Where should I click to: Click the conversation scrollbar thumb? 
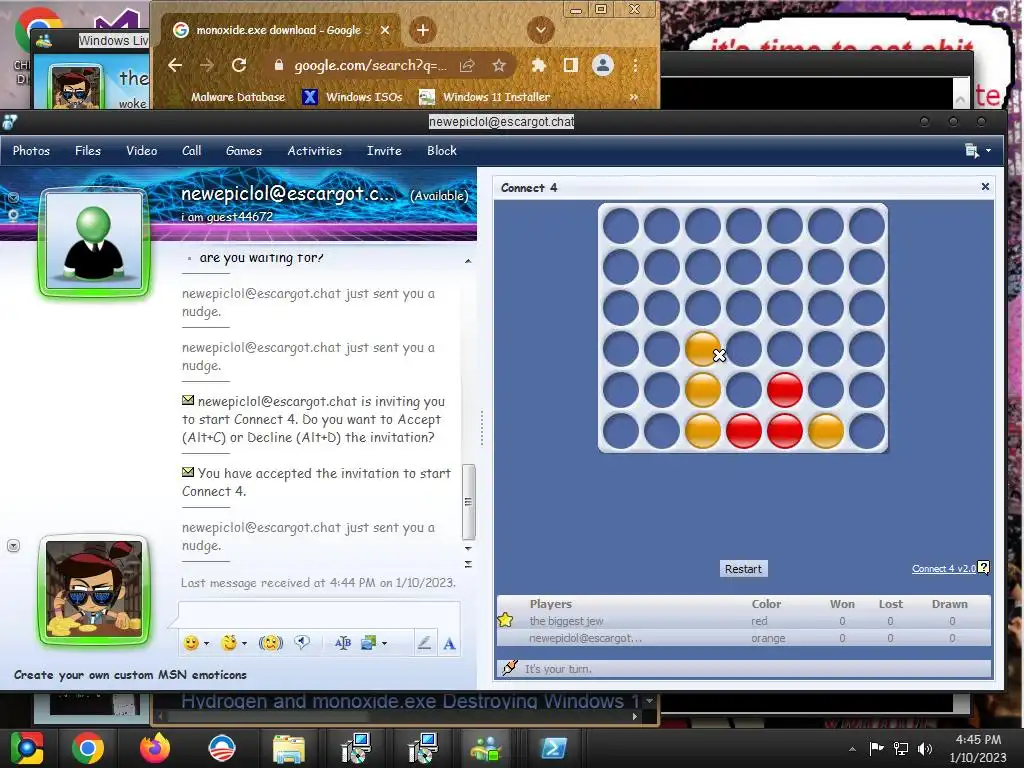pos(468,502)
